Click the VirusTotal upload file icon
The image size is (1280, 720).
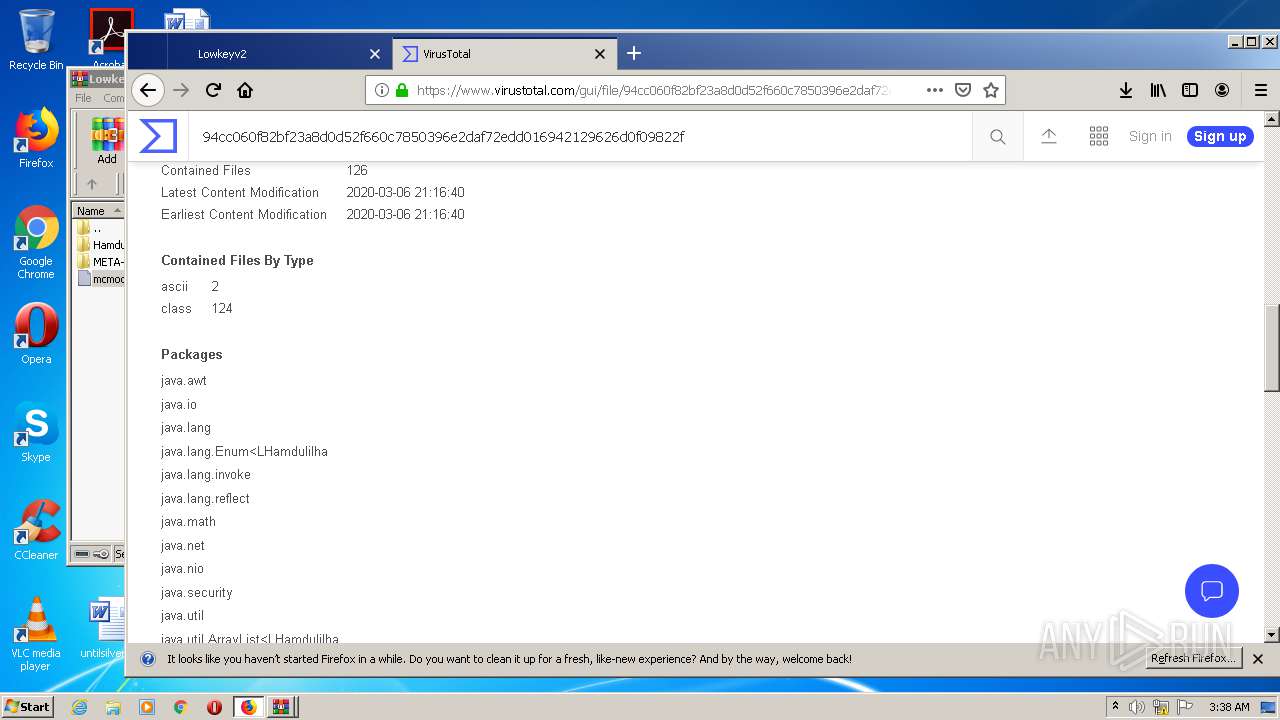point(1049,136)
